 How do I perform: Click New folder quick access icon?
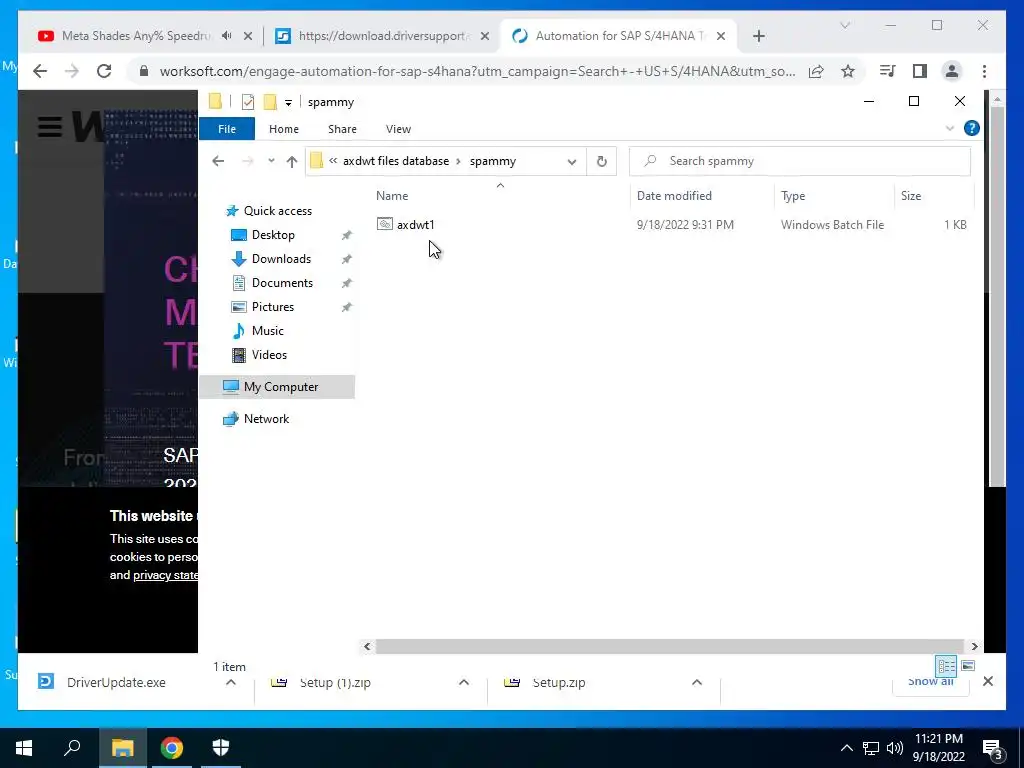(270, 102)
